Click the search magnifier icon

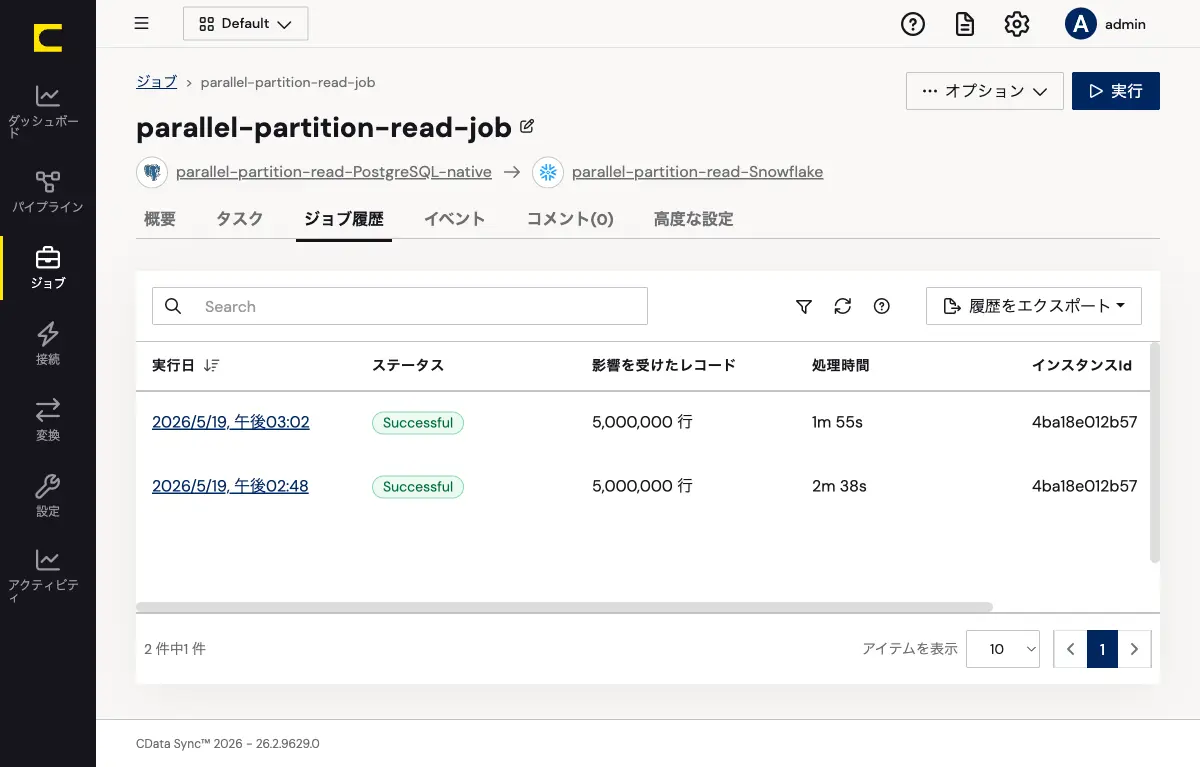173,306
